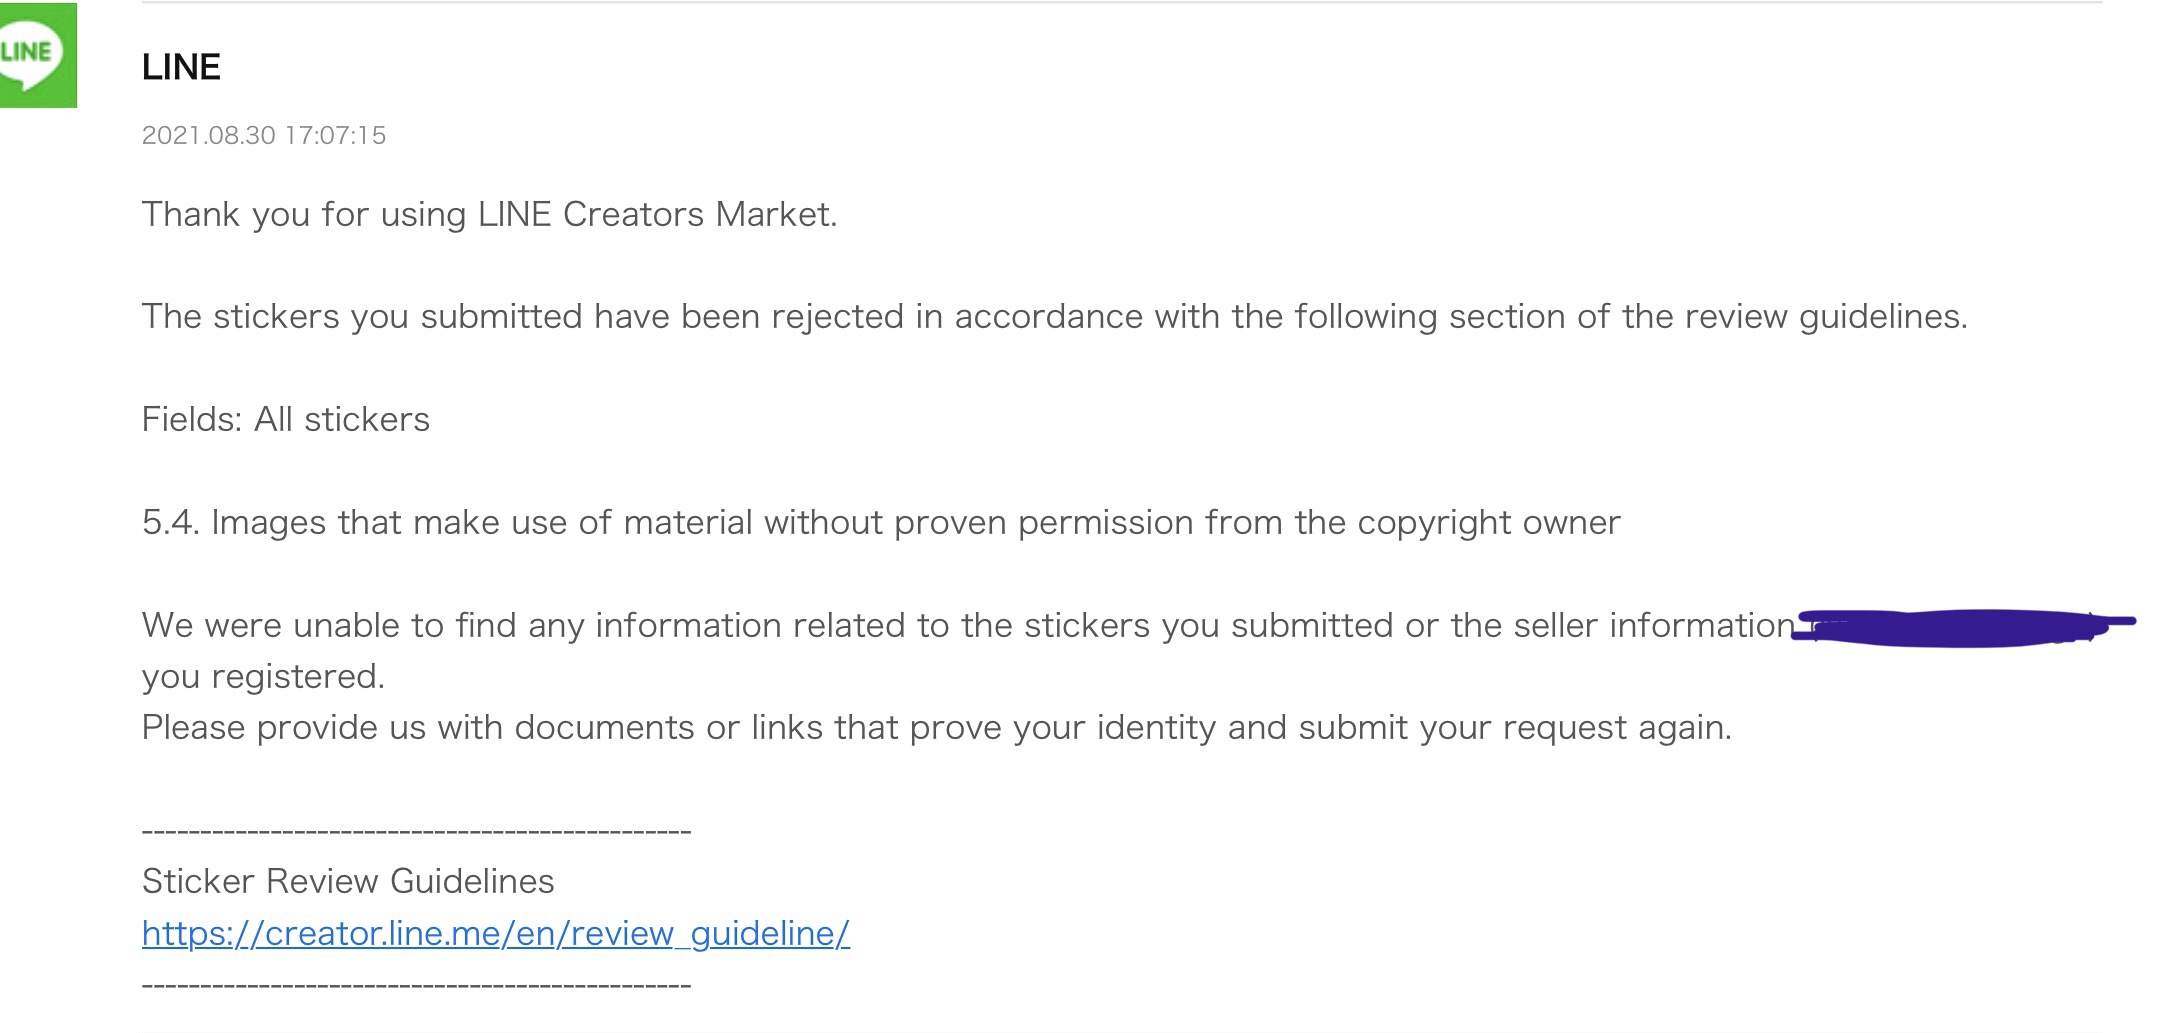This screenshot has width=2157, height=1033.
Task: Click the 'you registered.' text line
Action: (x=264, y=677)
